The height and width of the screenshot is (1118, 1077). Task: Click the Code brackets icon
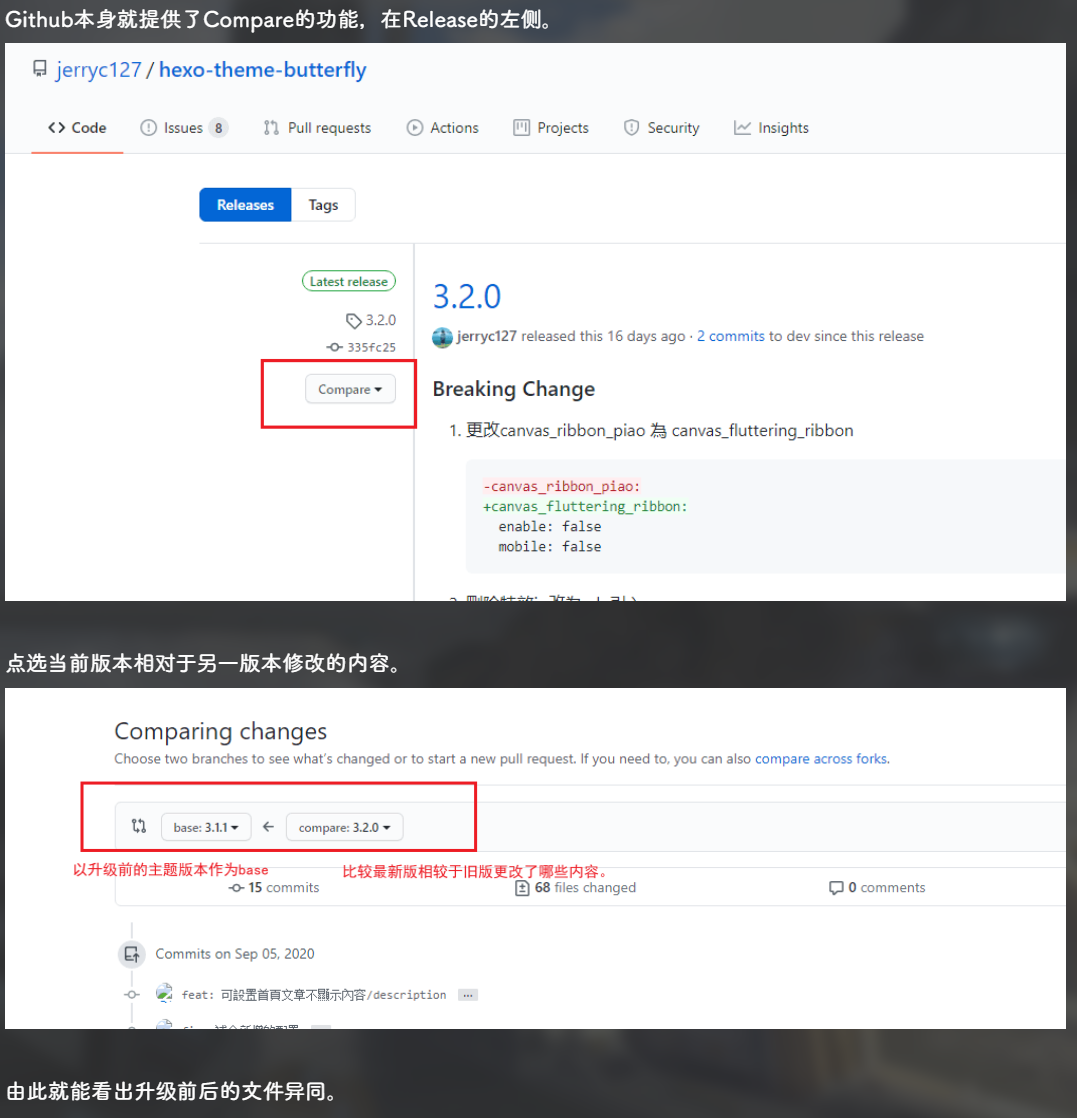pyautogui.click(x=56, y=128)
